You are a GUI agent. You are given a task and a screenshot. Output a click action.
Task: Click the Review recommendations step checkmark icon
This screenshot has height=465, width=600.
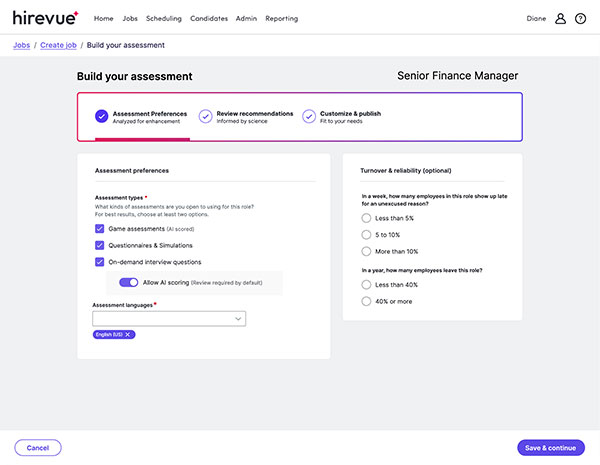pos(205,116)
